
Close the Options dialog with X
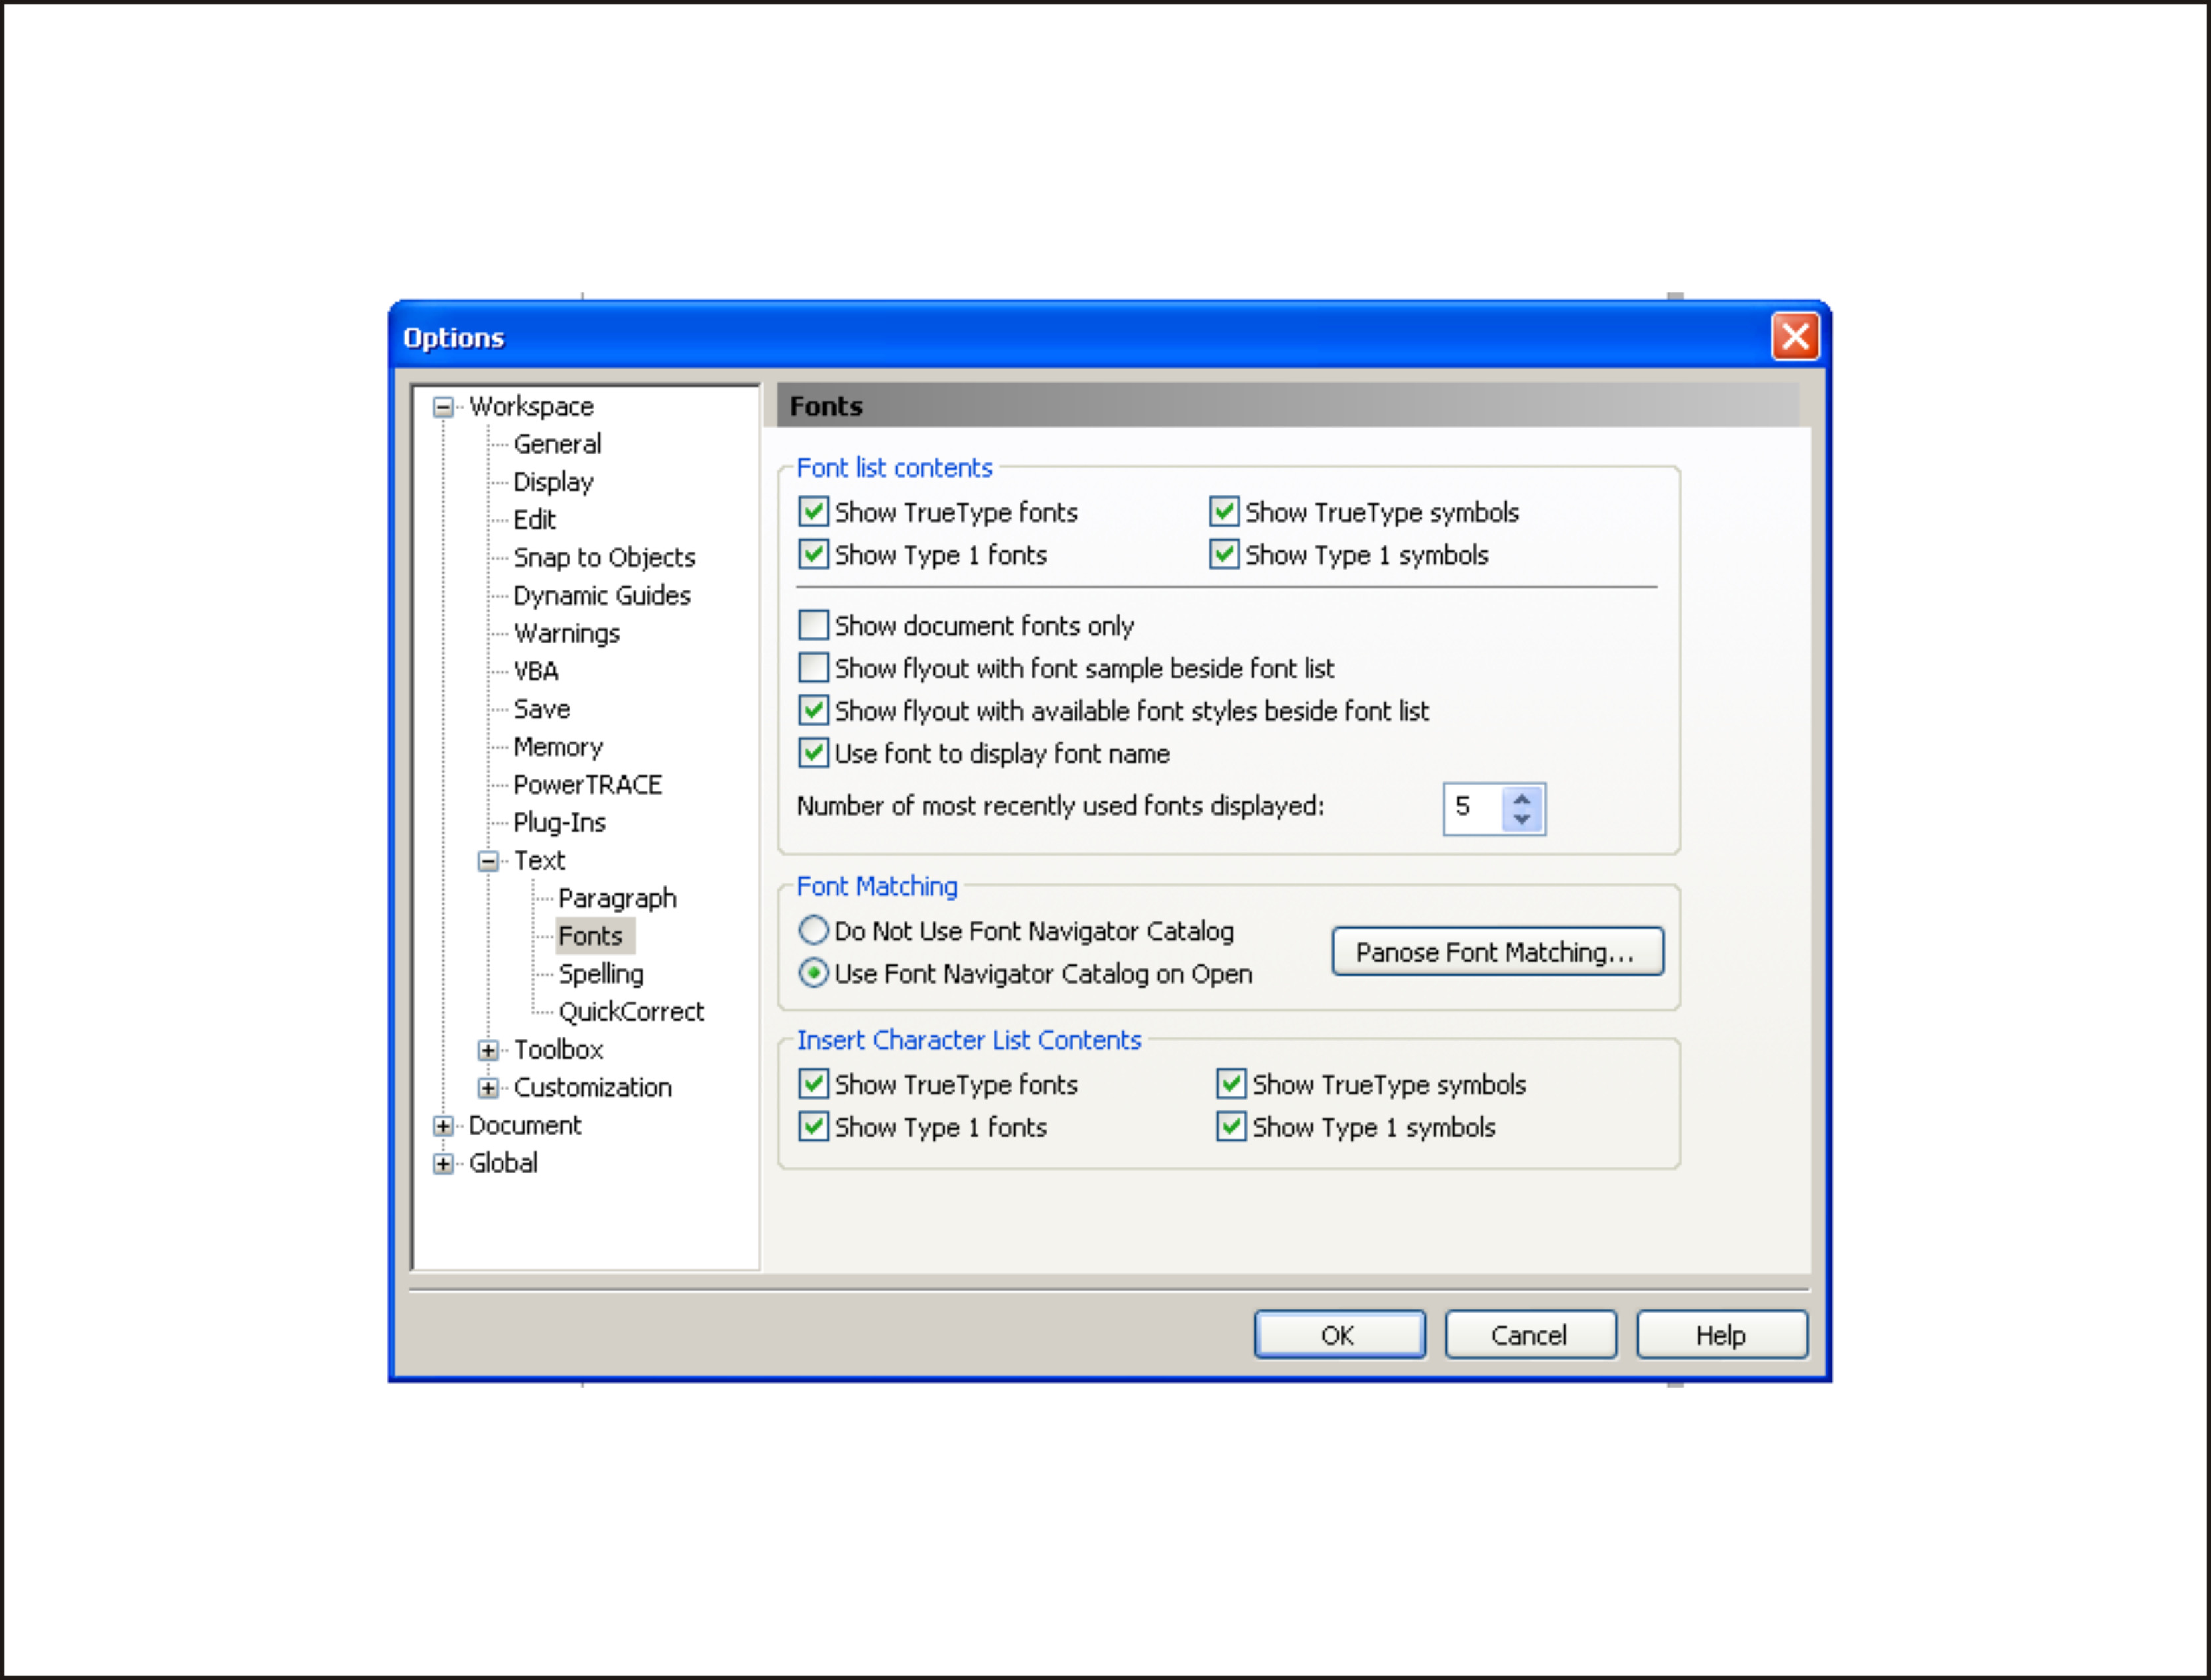point(1795,337)
